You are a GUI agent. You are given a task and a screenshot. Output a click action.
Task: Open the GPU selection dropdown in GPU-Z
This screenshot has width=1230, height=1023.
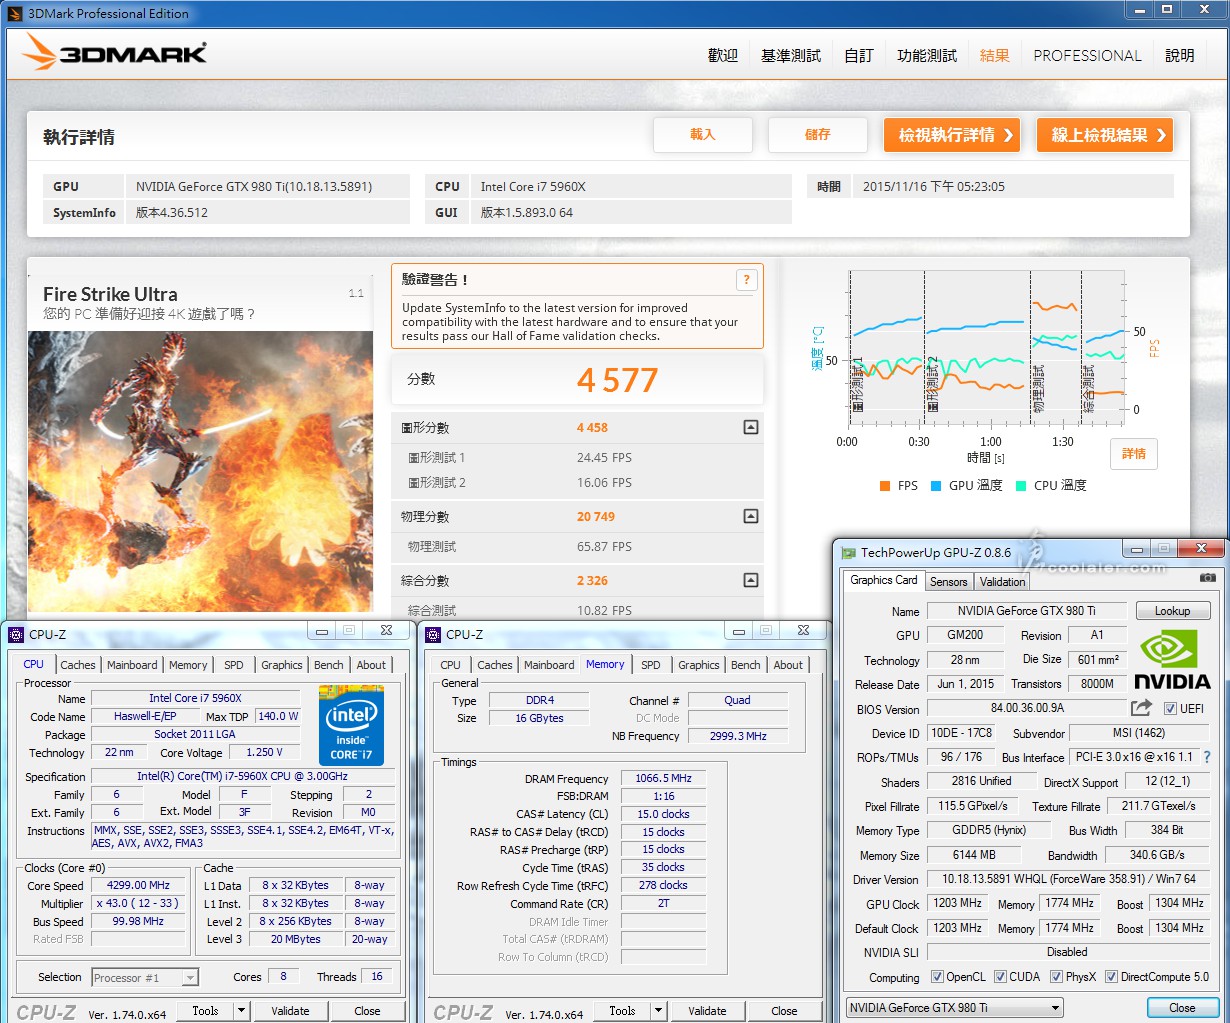coord(954,1007)
